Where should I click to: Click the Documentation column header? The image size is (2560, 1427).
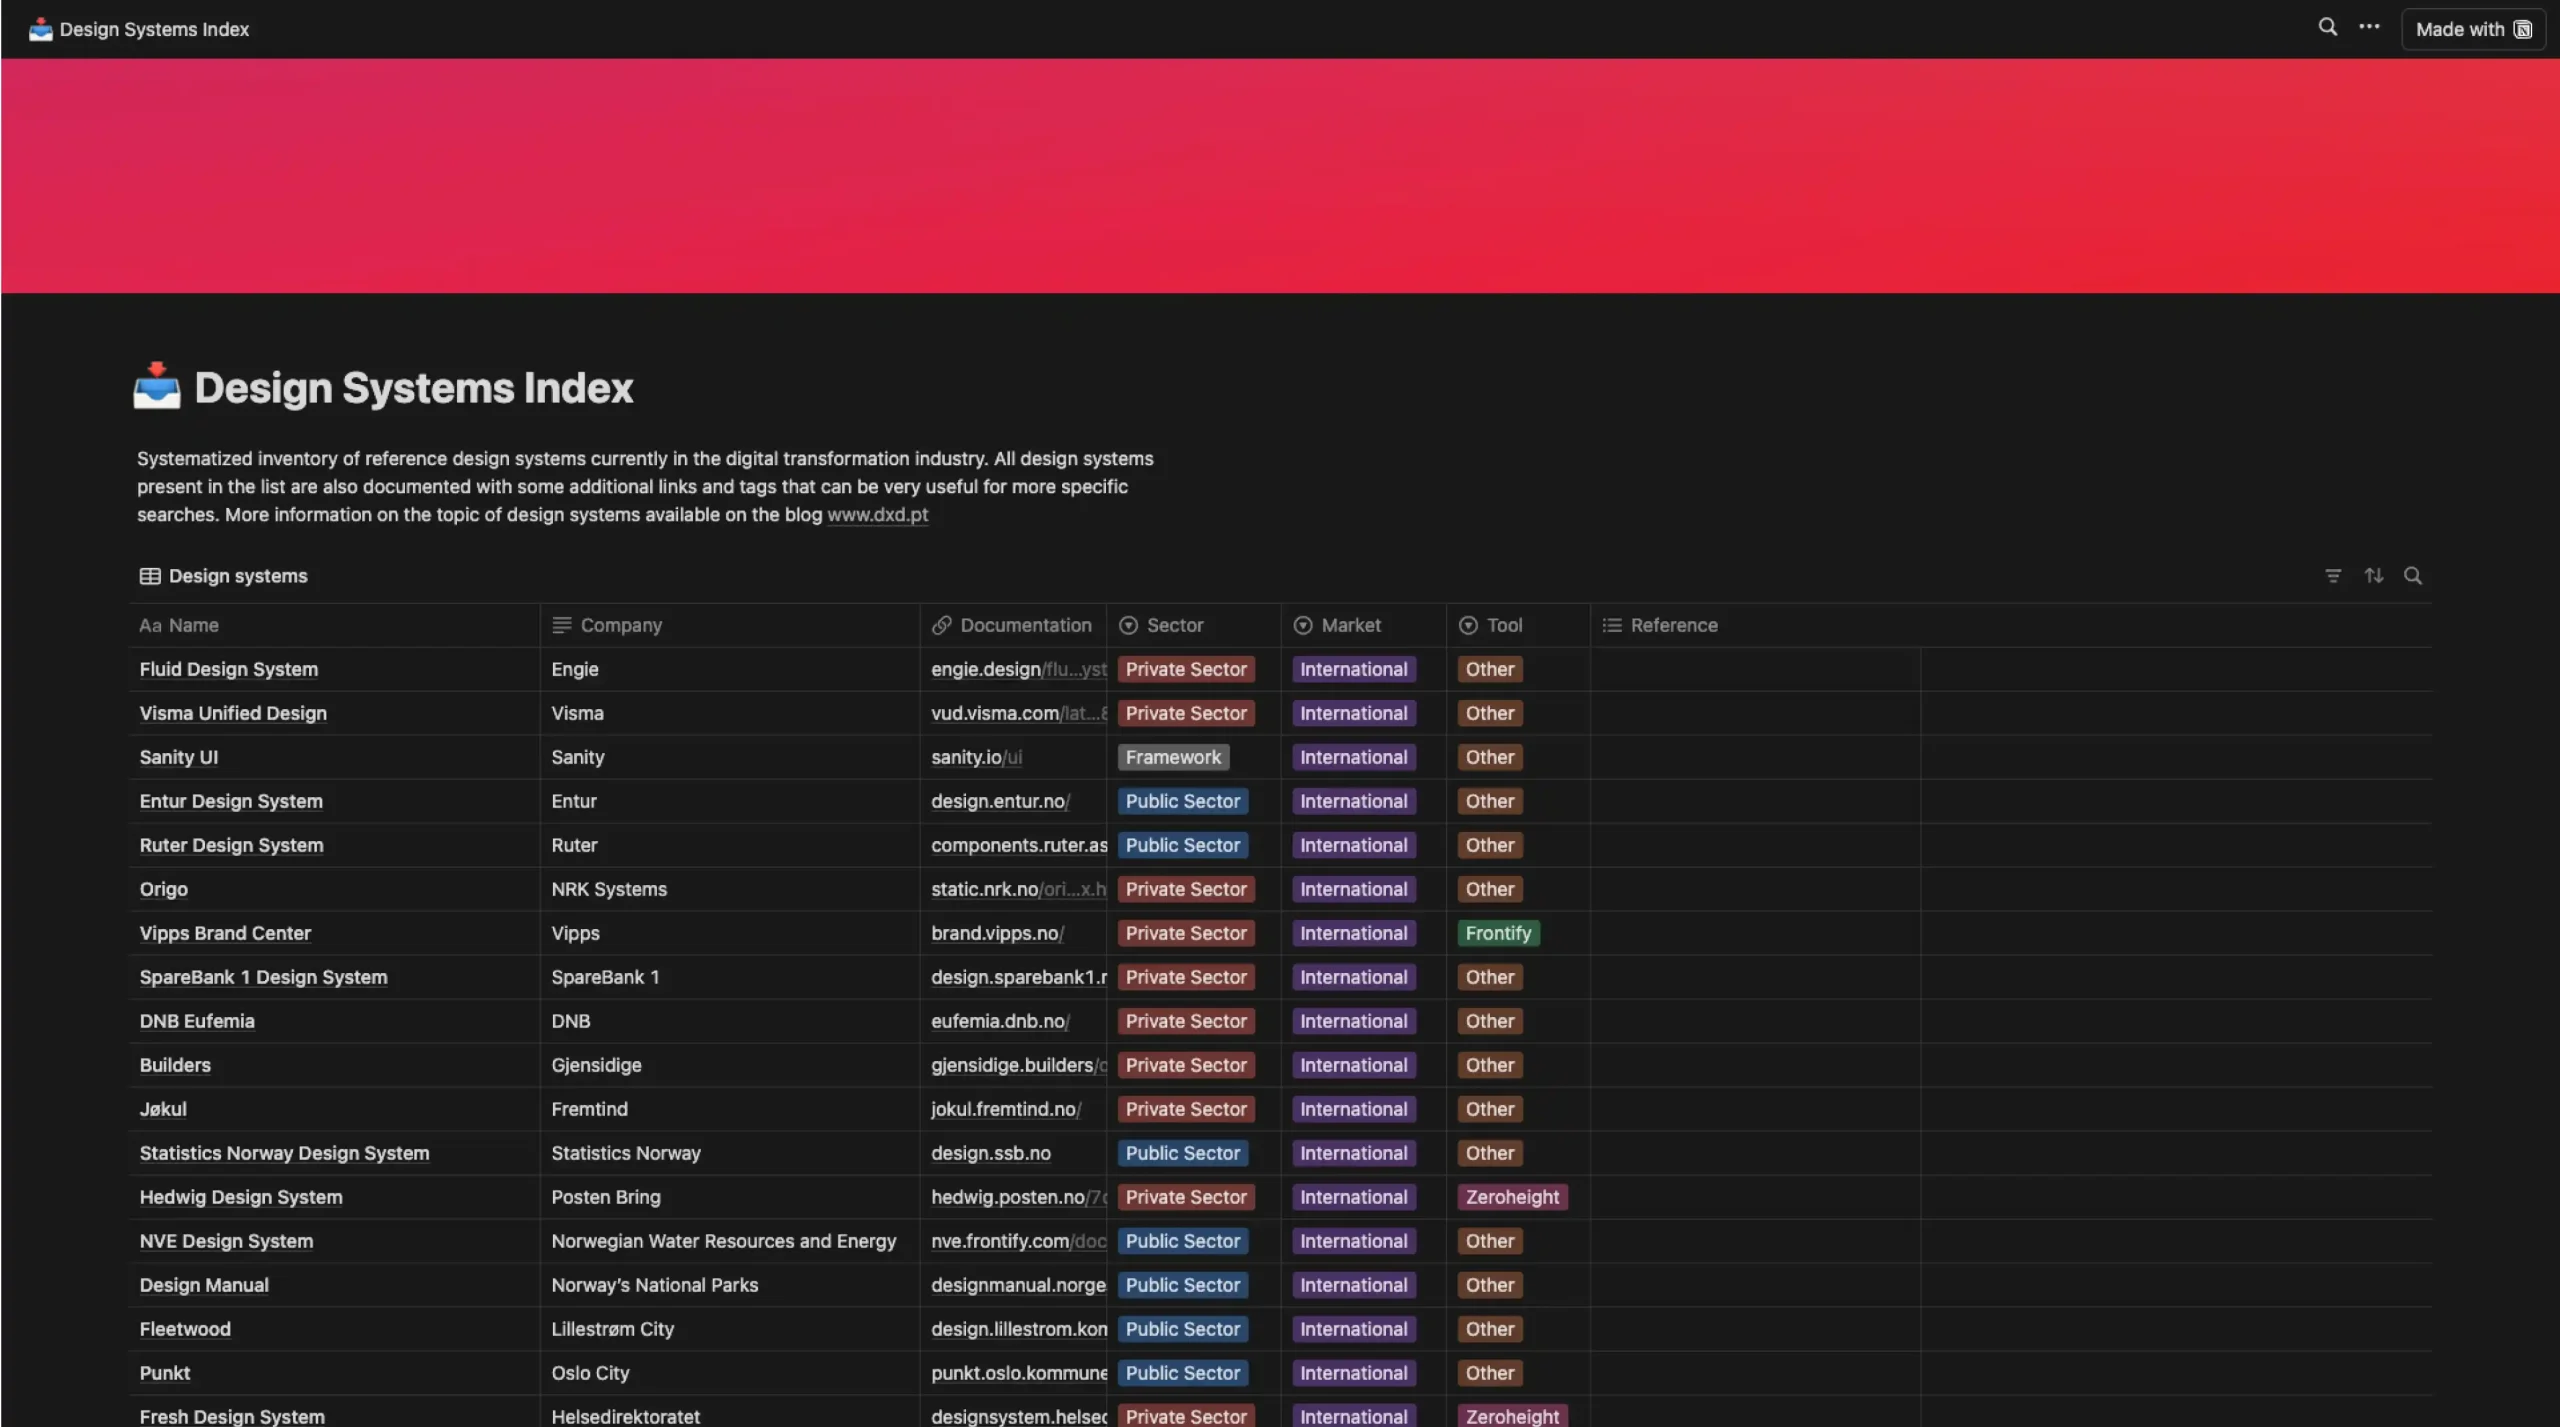click(x=1013, y=625)
